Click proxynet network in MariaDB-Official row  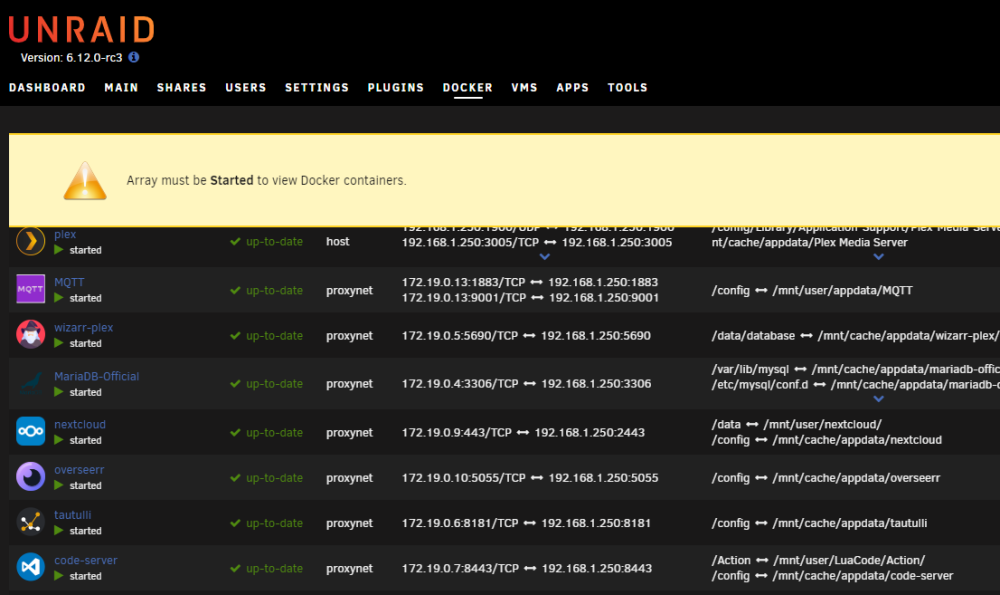tap(349, 384)
